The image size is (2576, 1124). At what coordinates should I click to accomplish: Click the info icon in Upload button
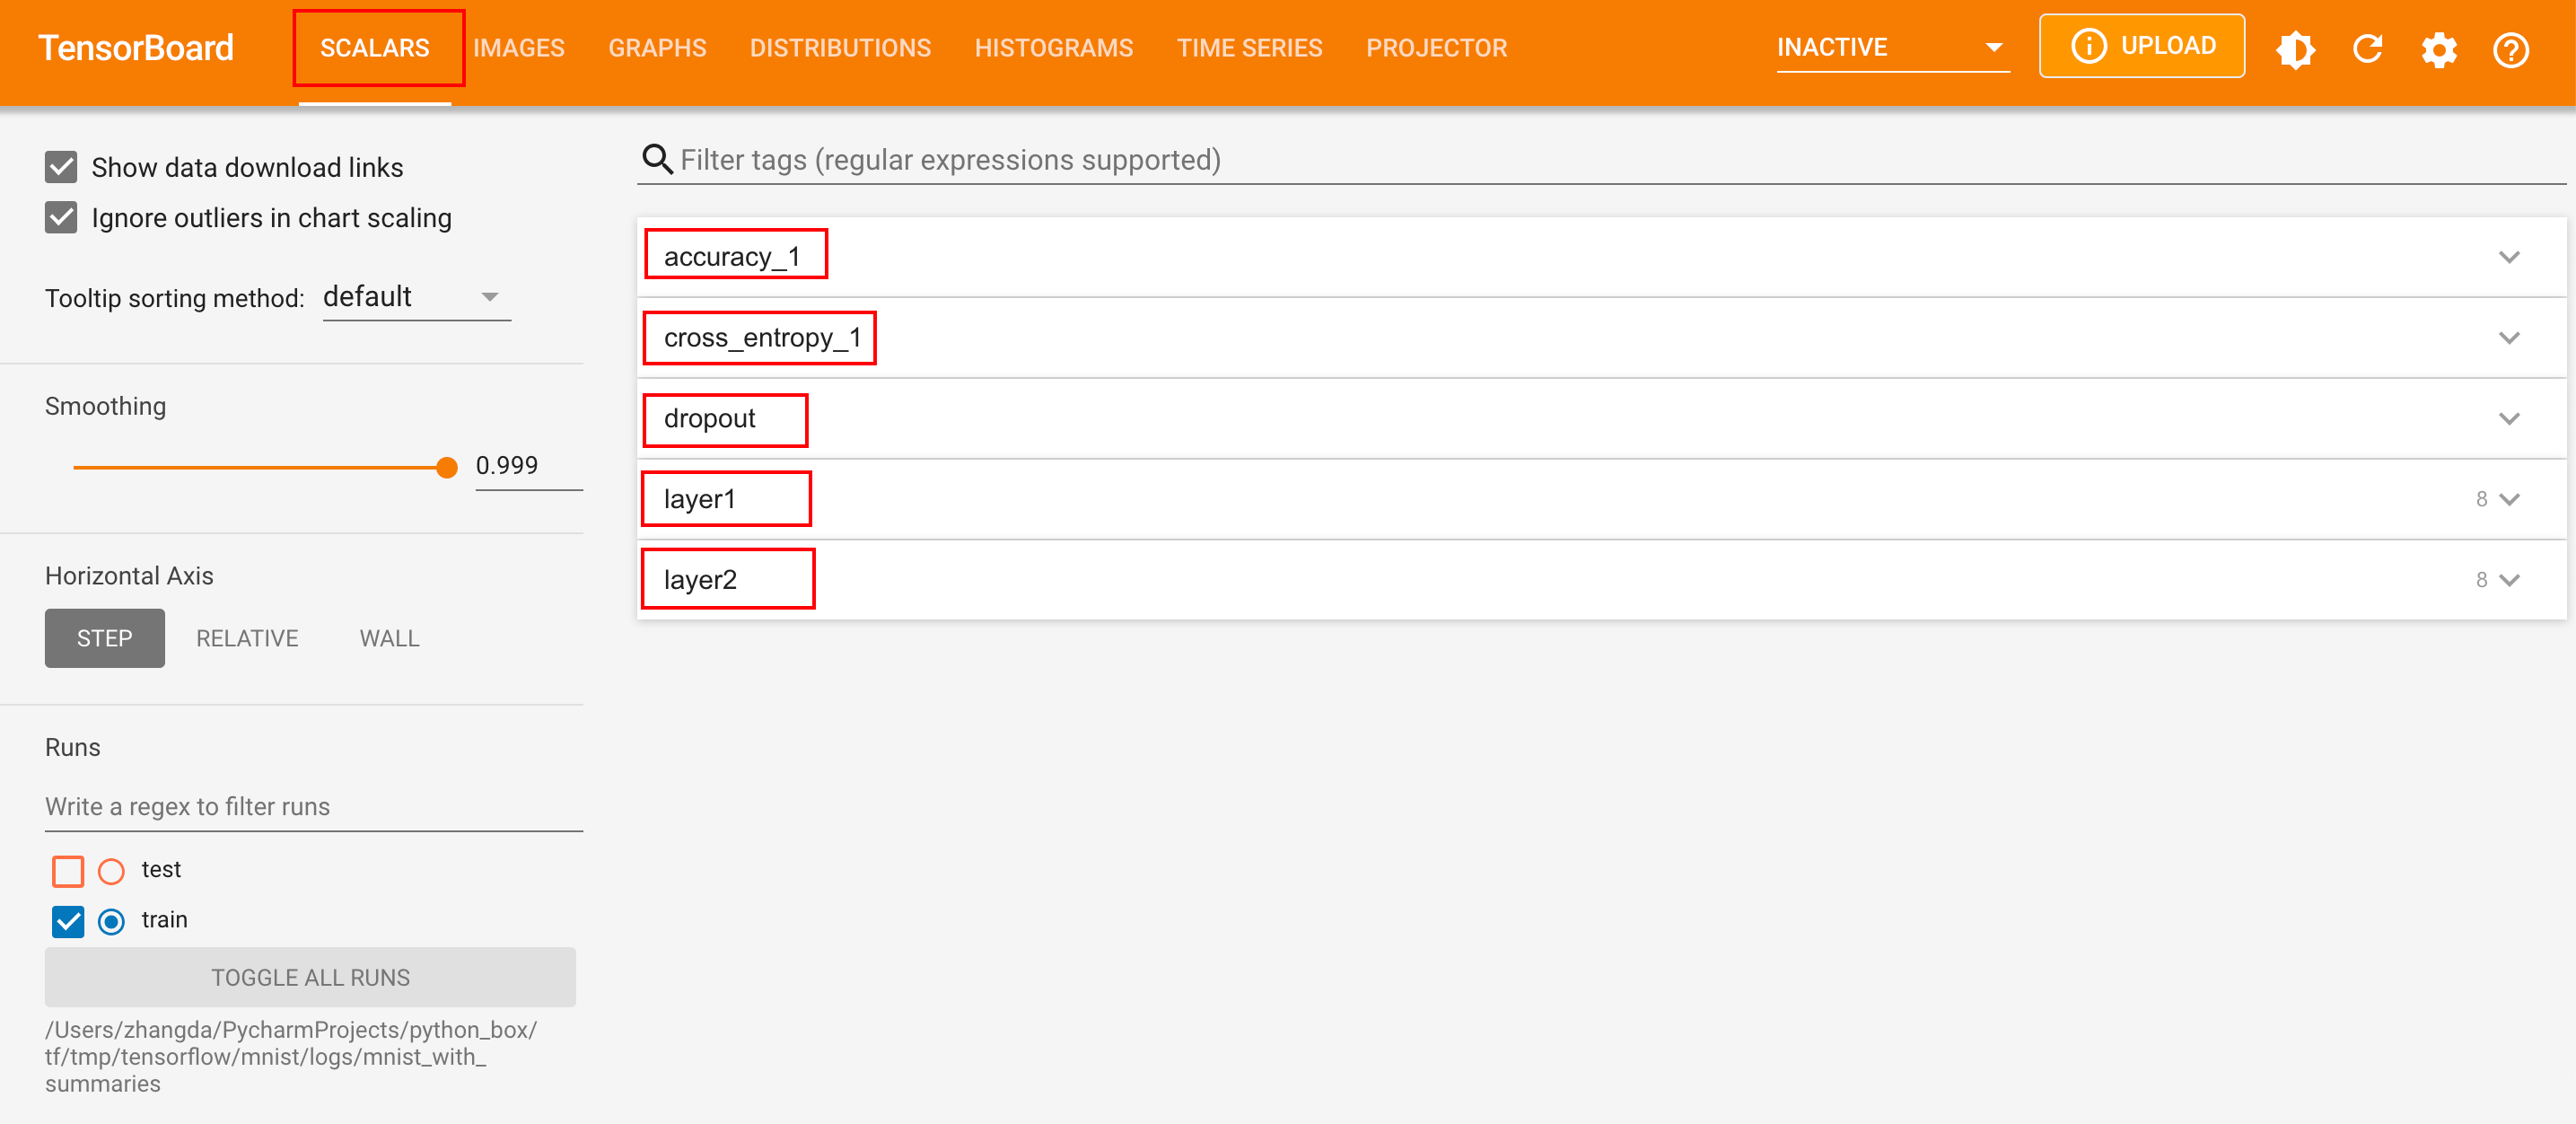(2088, 46)
